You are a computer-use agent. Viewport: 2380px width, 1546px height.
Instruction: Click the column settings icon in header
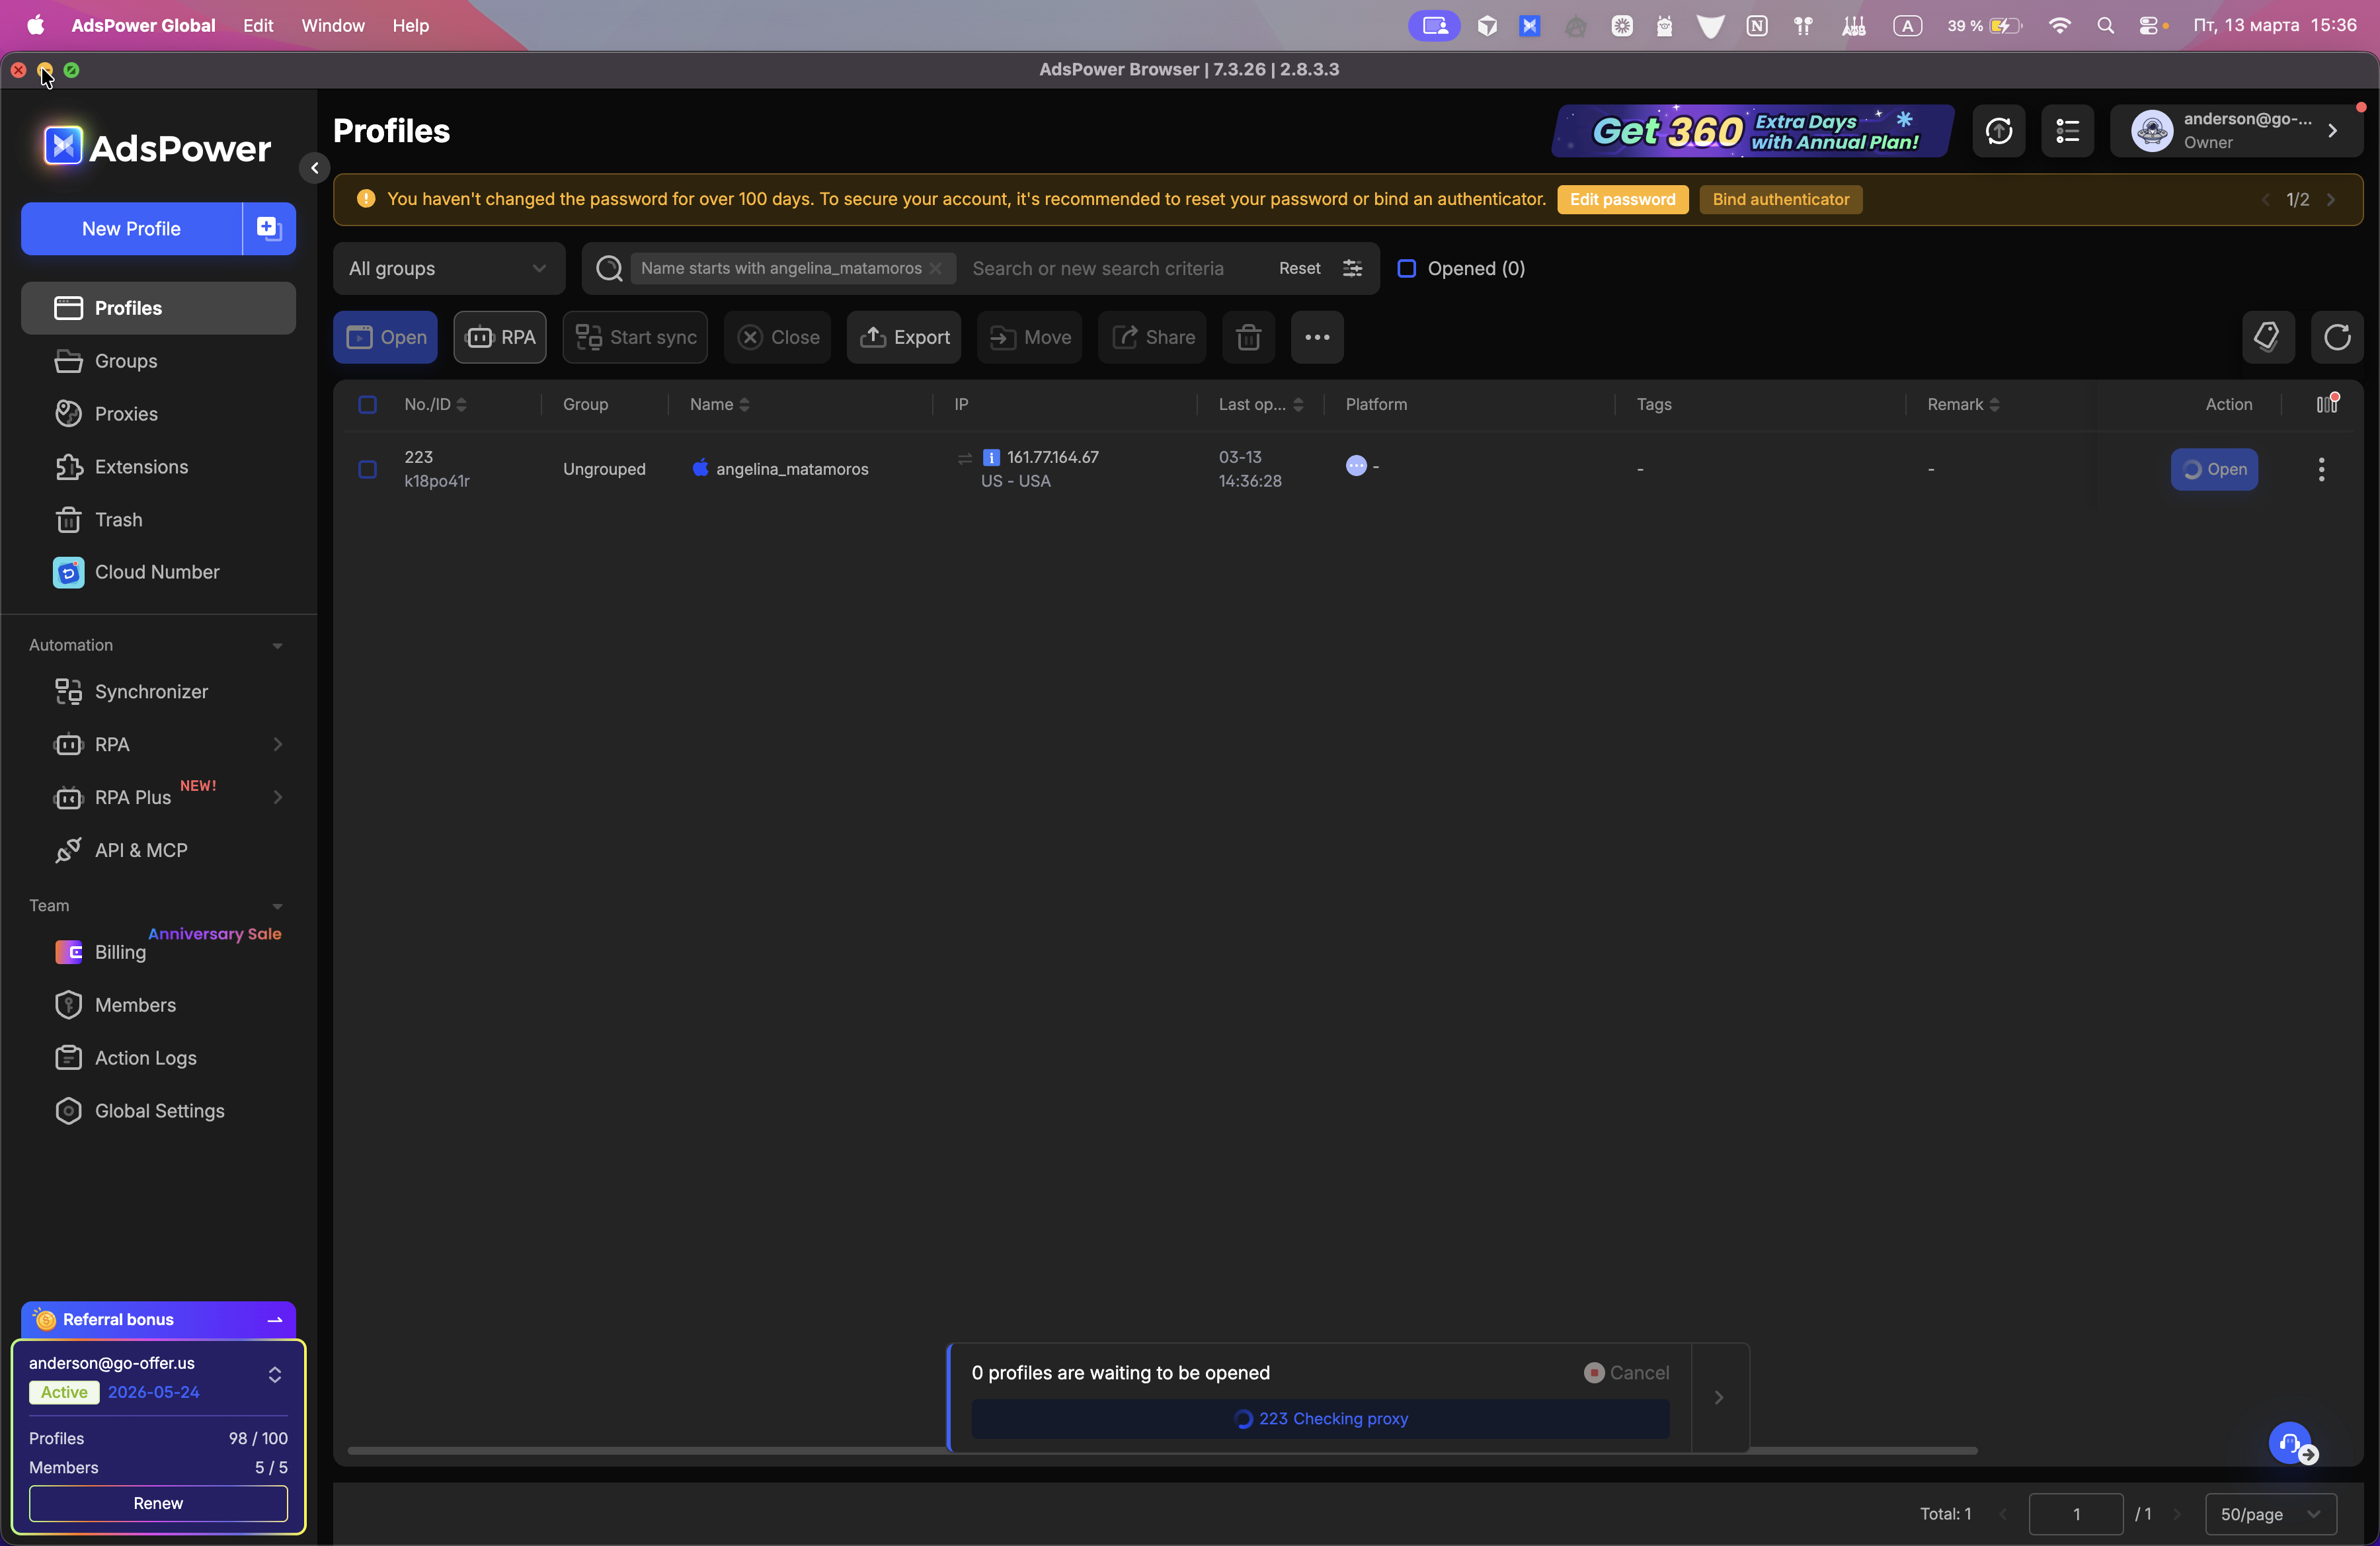(x=2326, y=404)
